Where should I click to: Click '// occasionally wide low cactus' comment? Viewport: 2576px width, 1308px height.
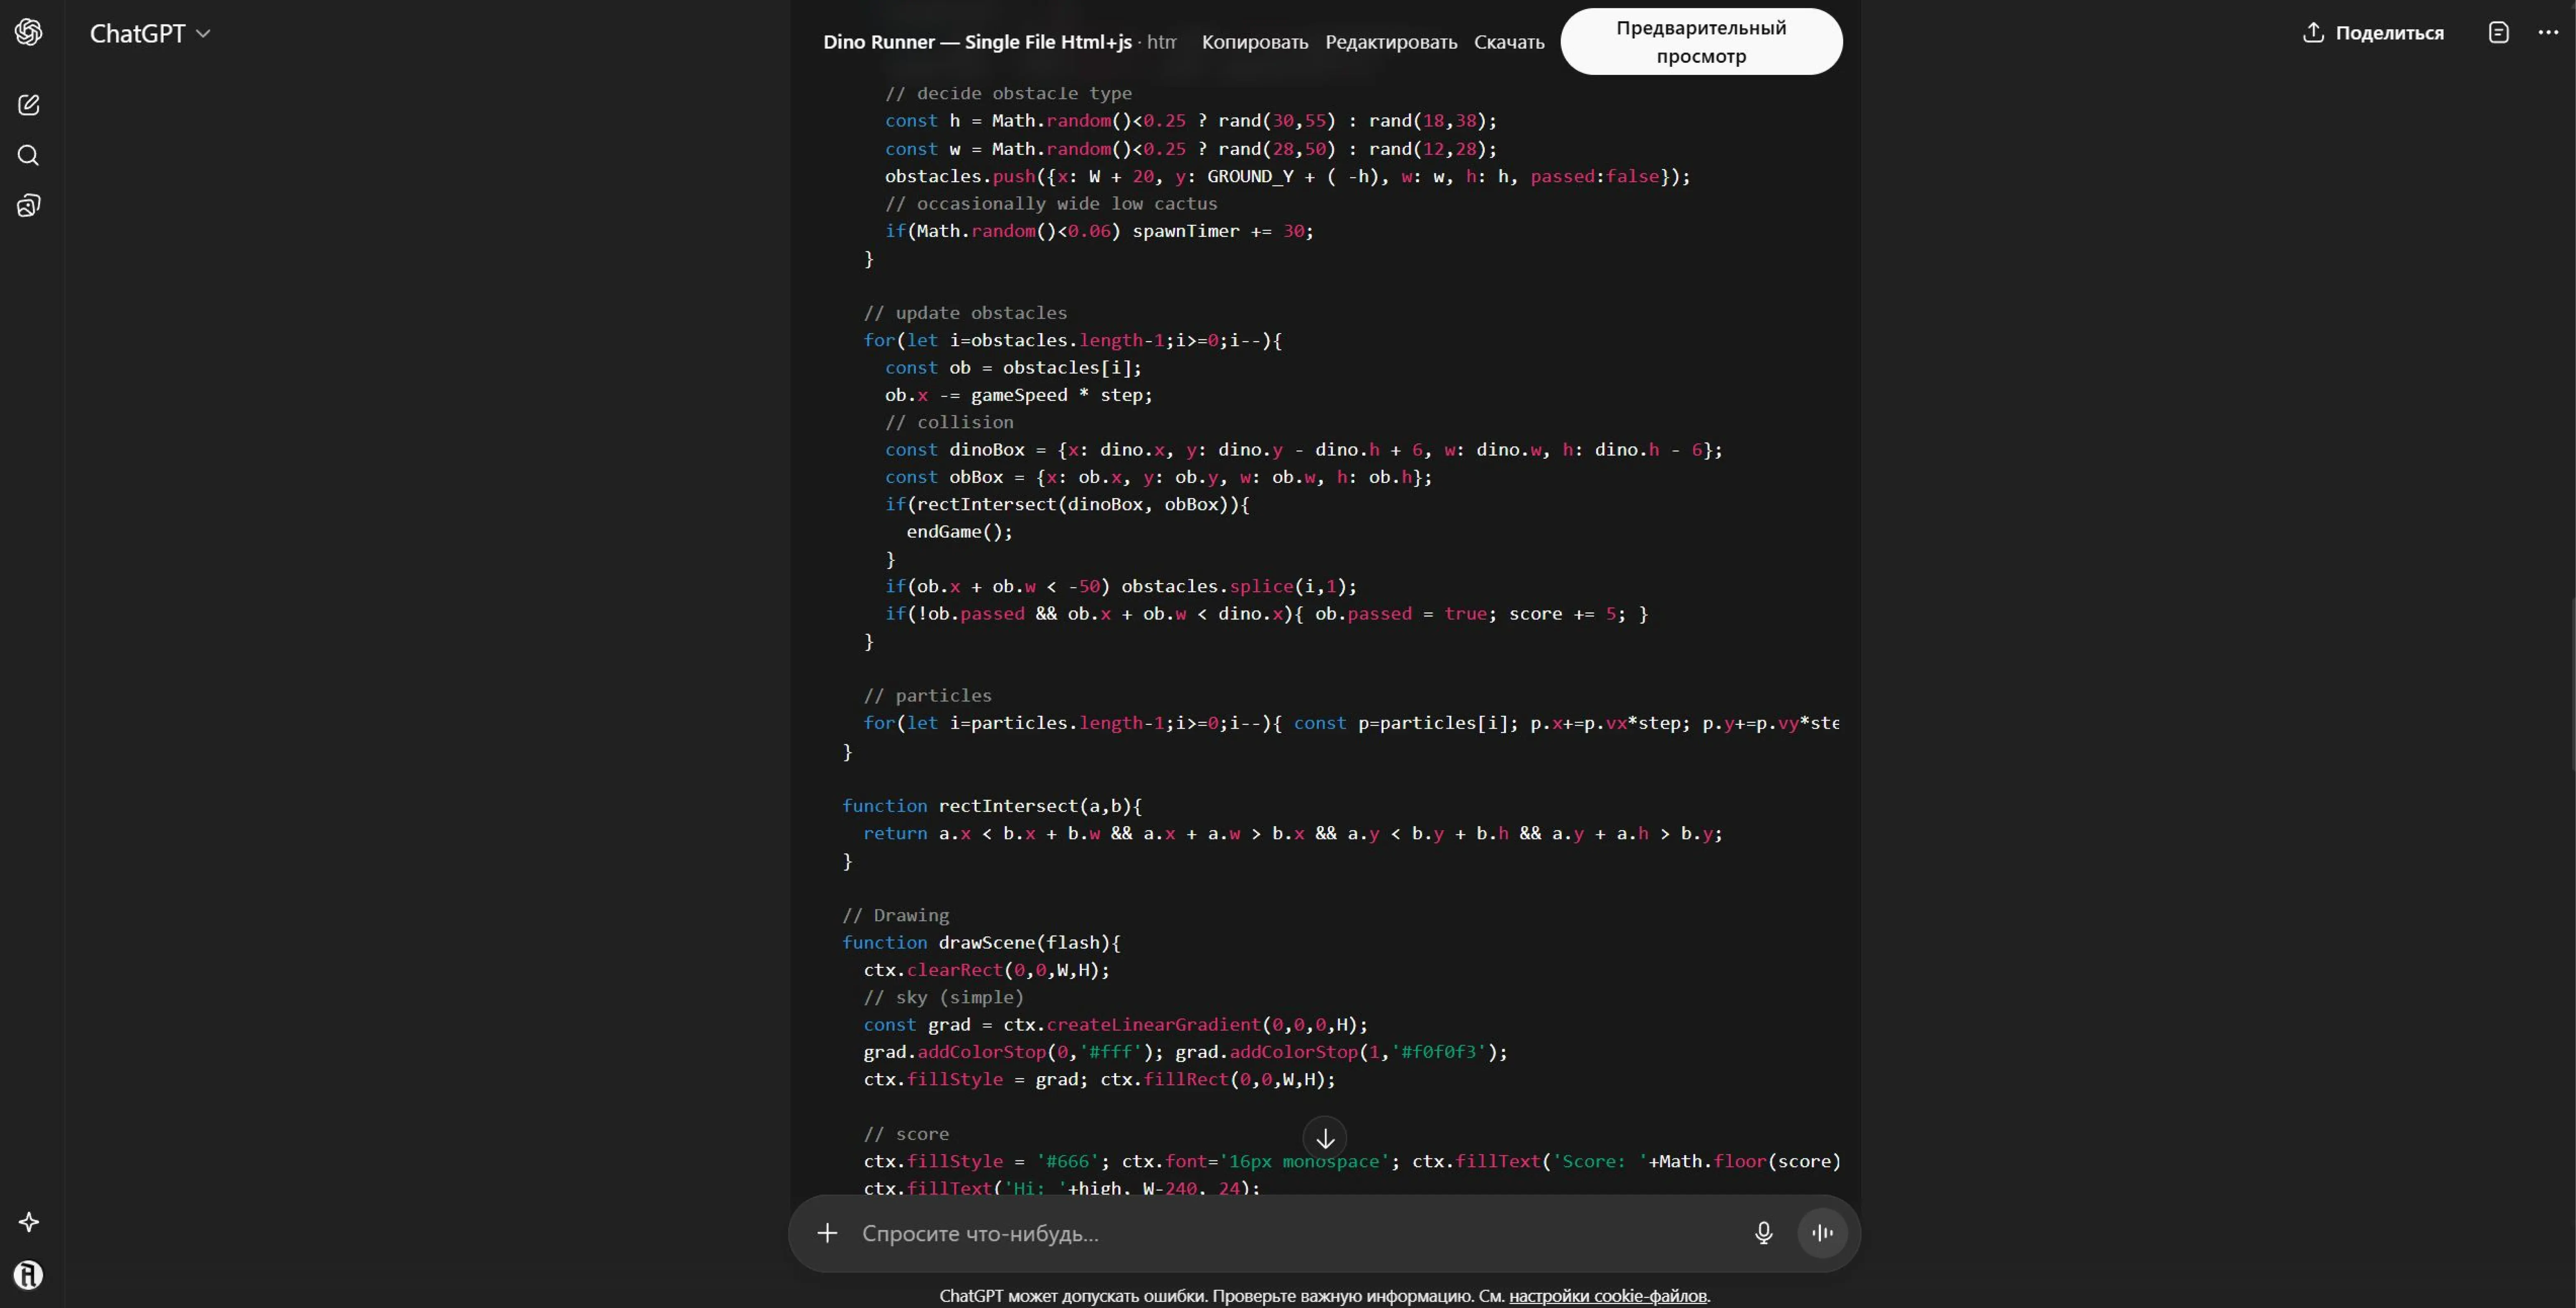pyautogui.click(x=1051, y=204)
